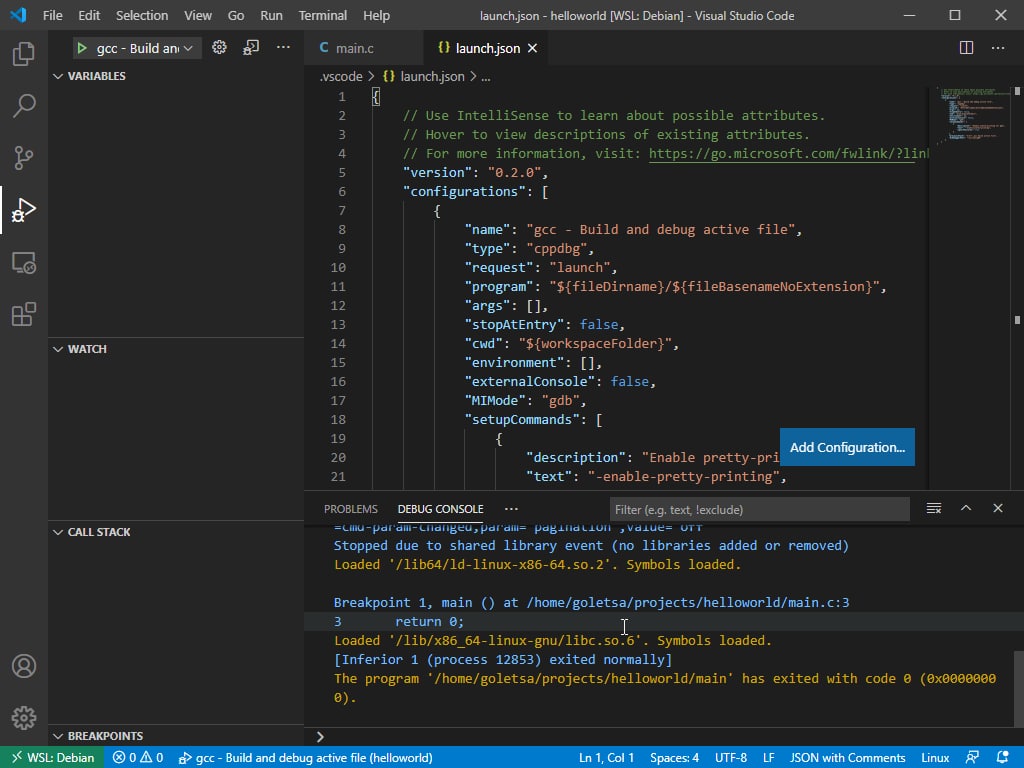Open the WSL: Debian remote indicator
The height and width of the screenshot is (768, 1024).
(52, 758)
